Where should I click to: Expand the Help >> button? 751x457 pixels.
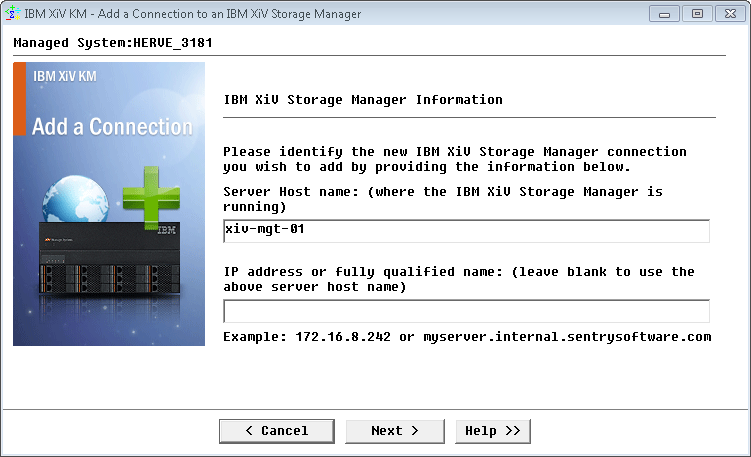tap(493, 431)
